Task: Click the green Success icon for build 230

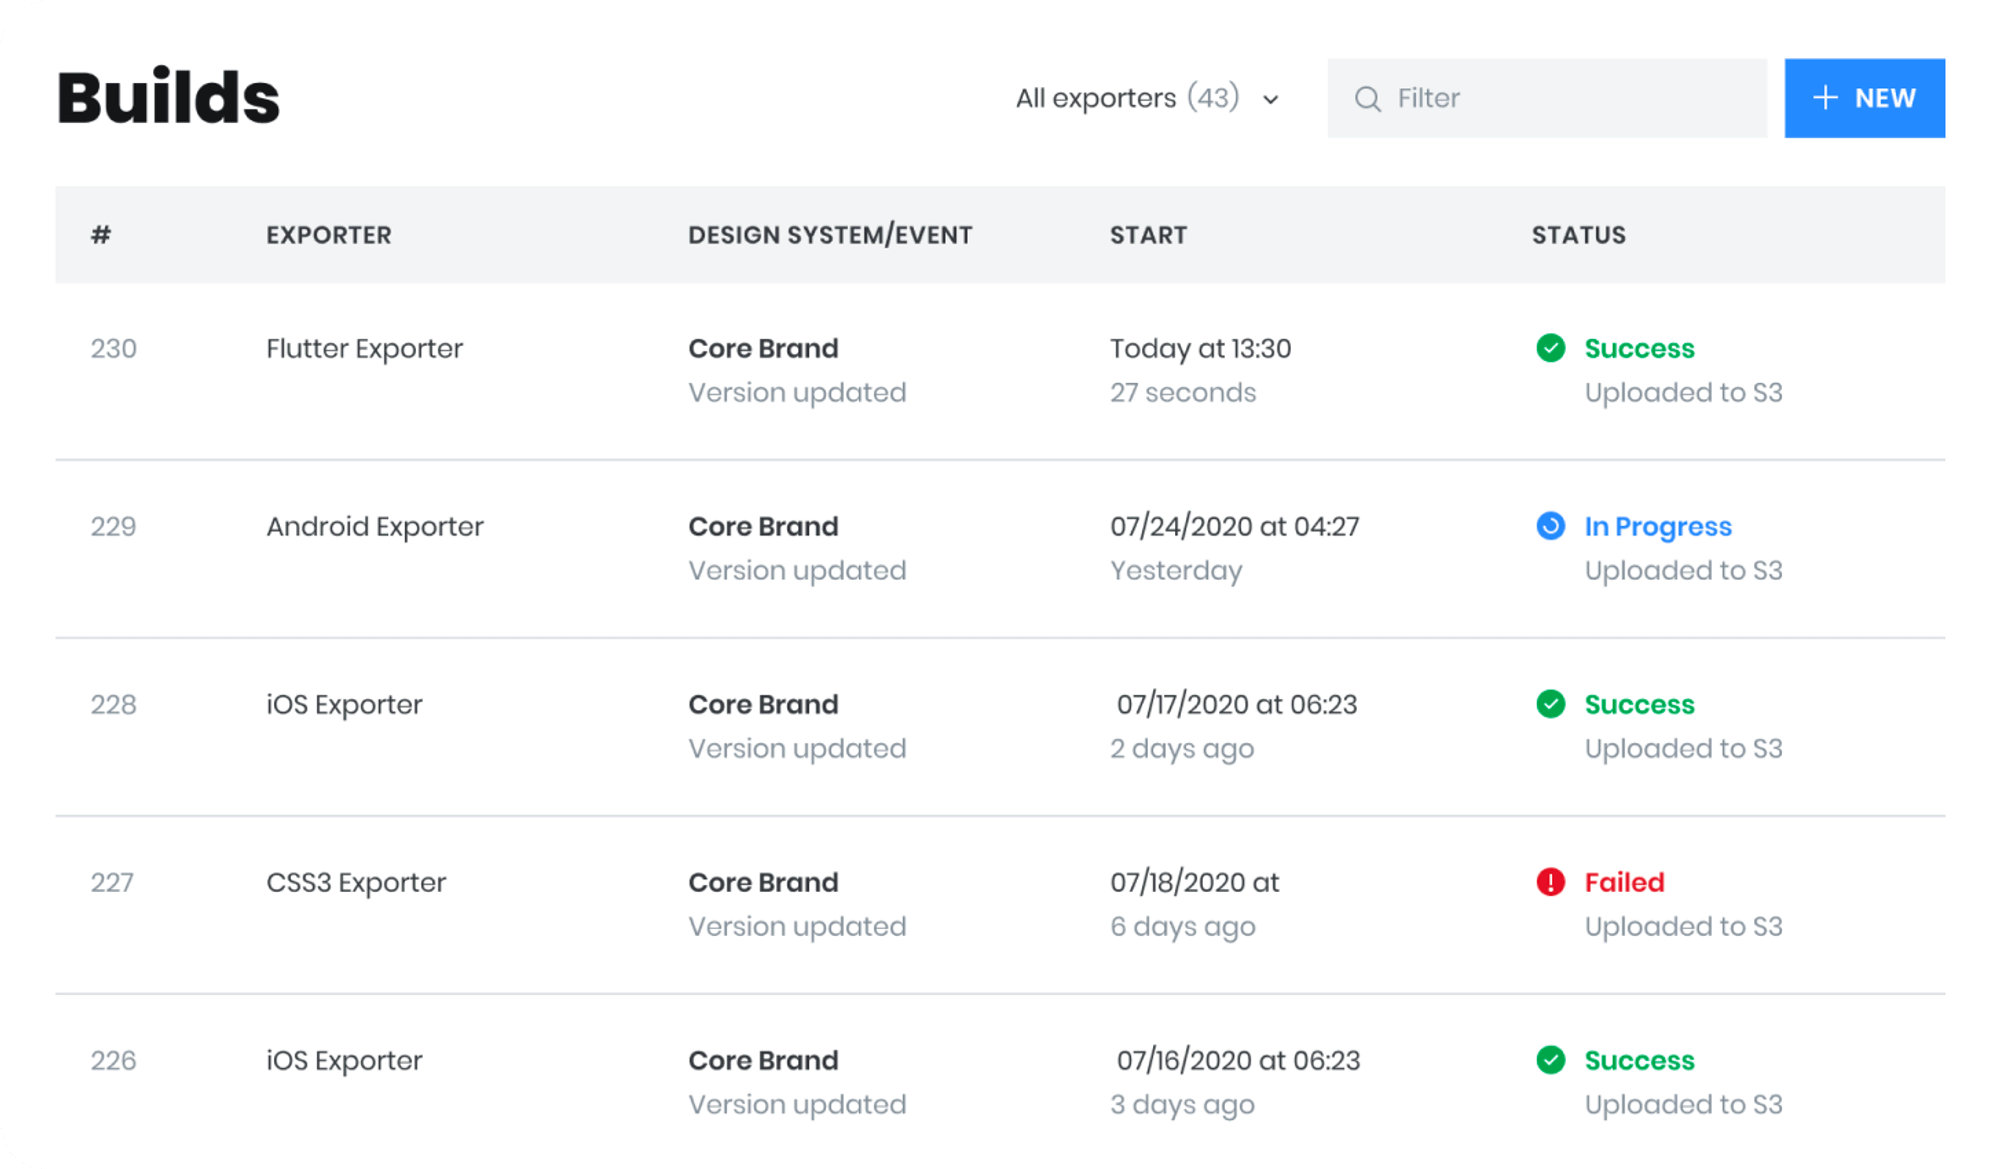Action: (1550, 349)
